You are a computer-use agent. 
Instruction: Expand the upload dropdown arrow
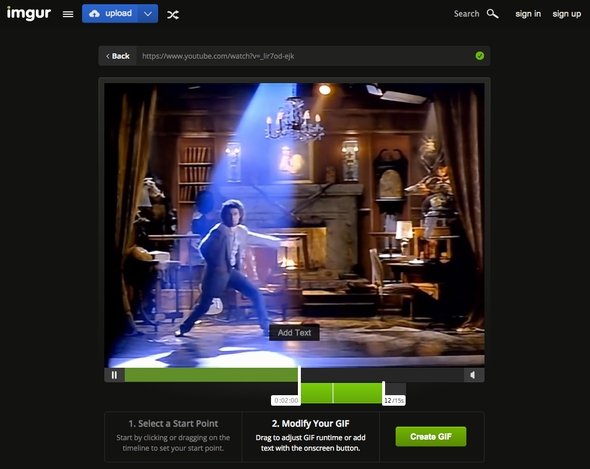click(148, 14)
